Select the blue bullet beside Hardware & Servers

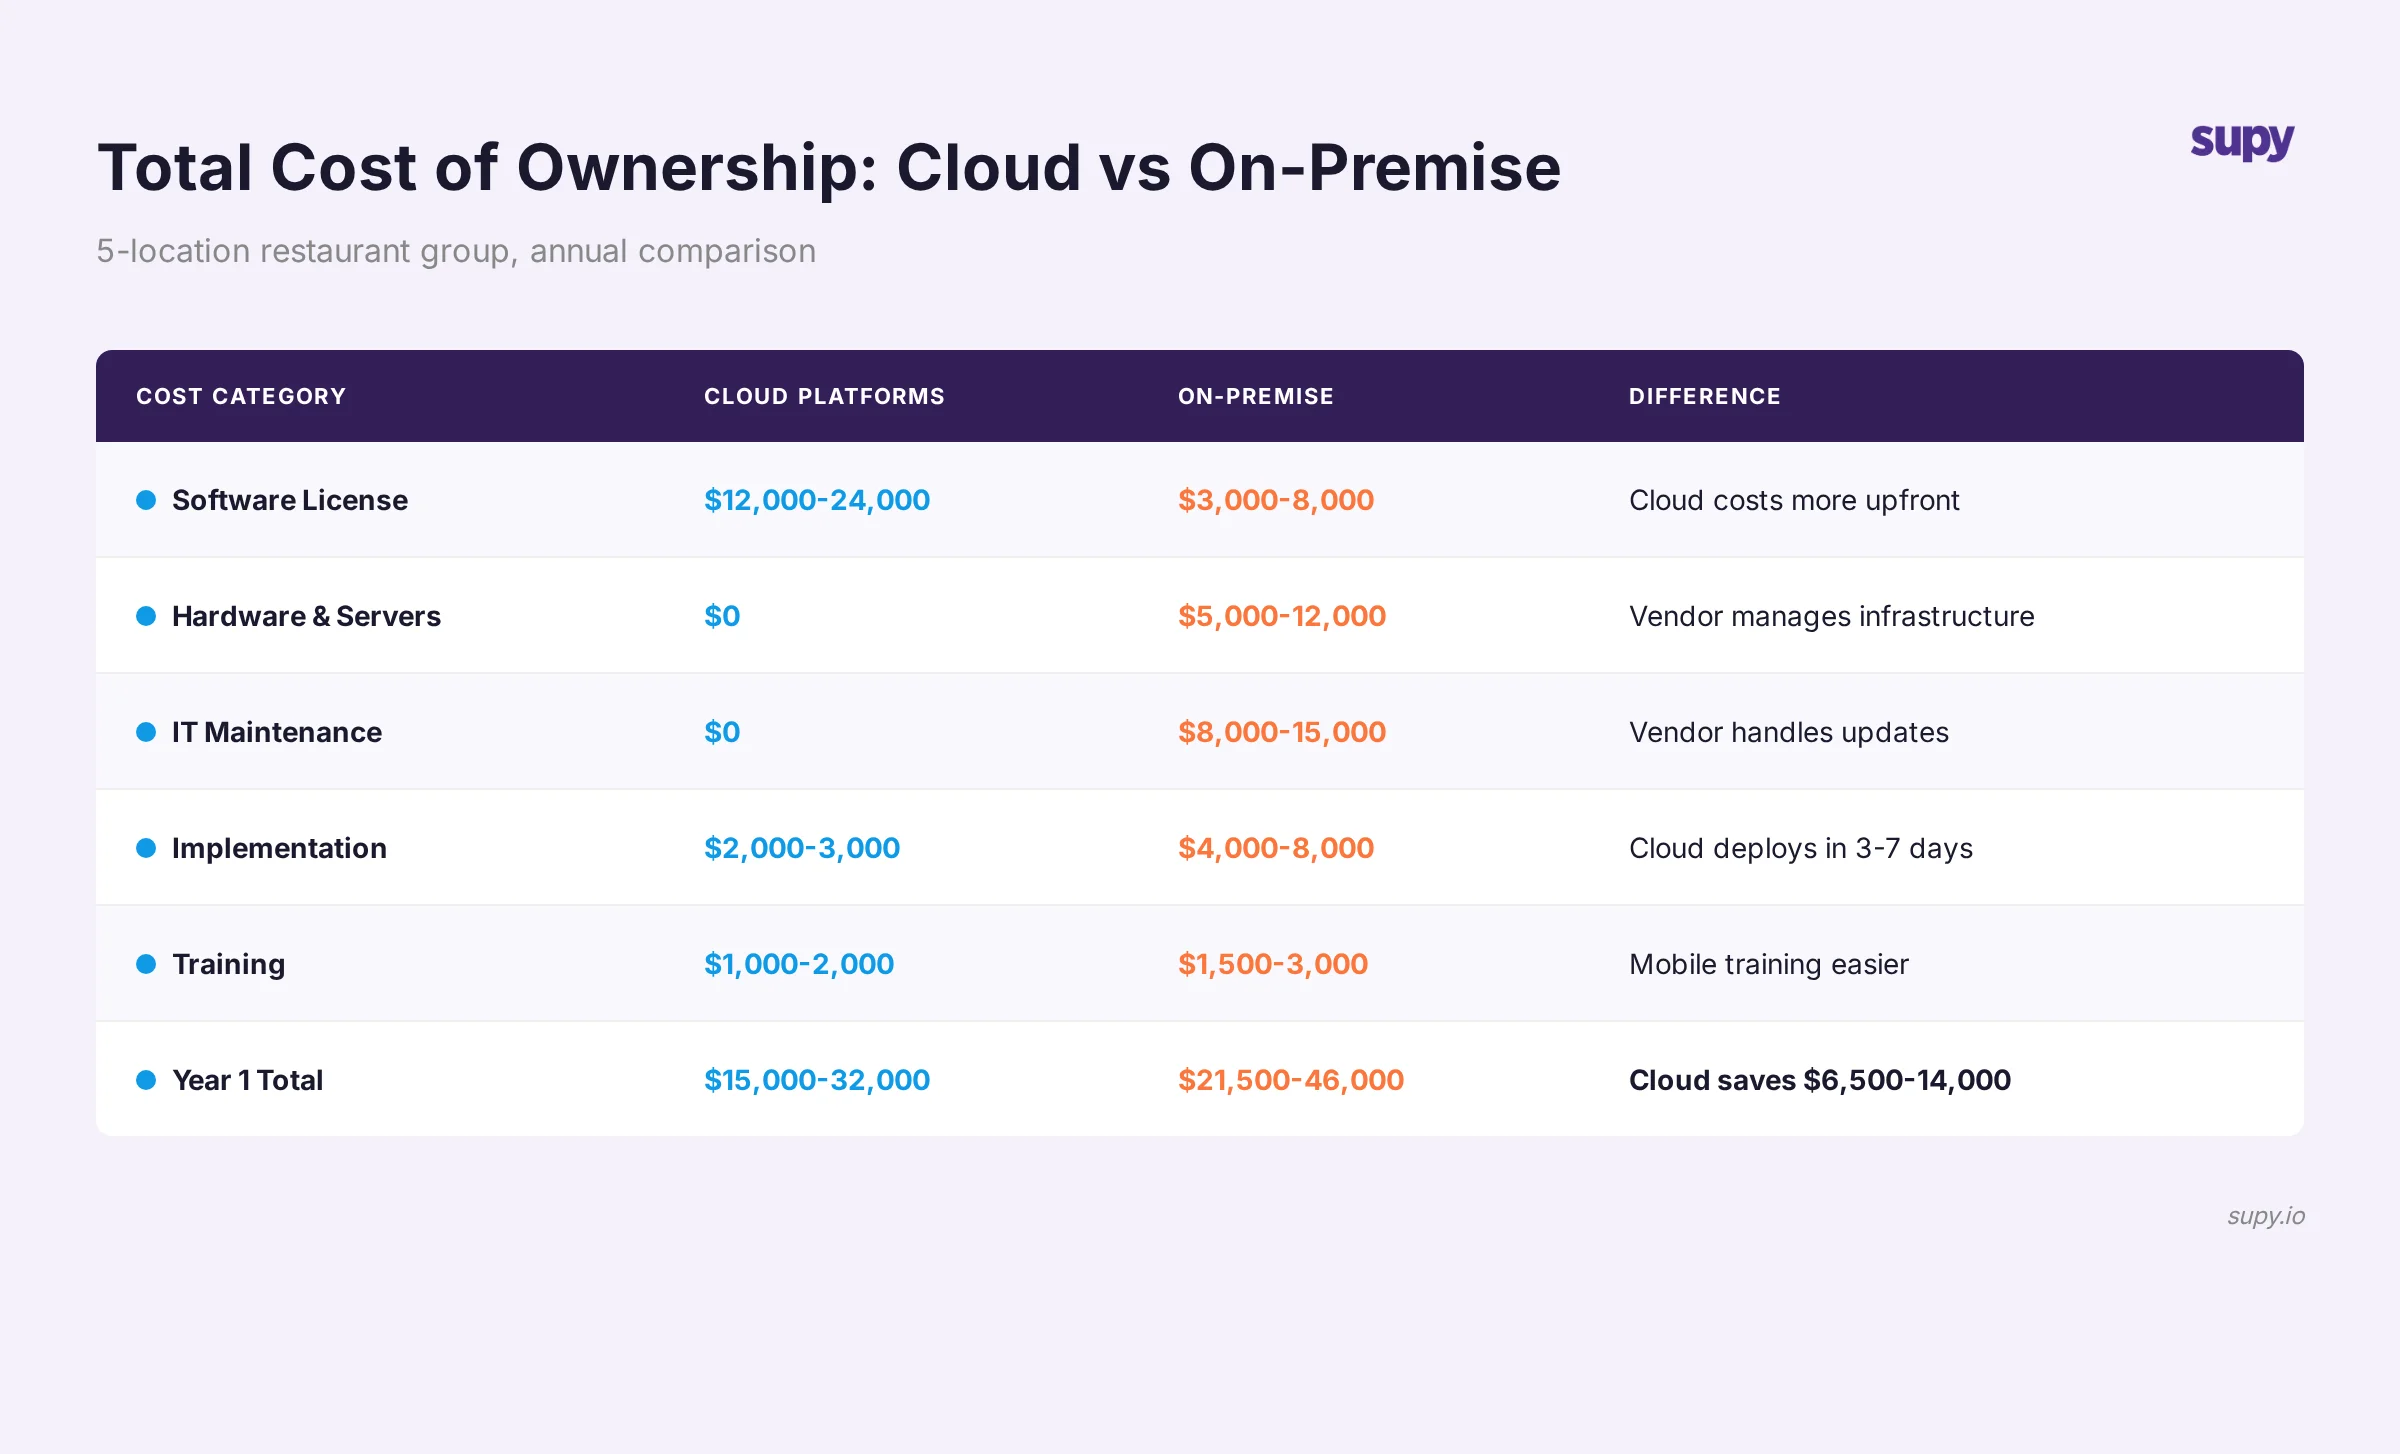(146, 615)
